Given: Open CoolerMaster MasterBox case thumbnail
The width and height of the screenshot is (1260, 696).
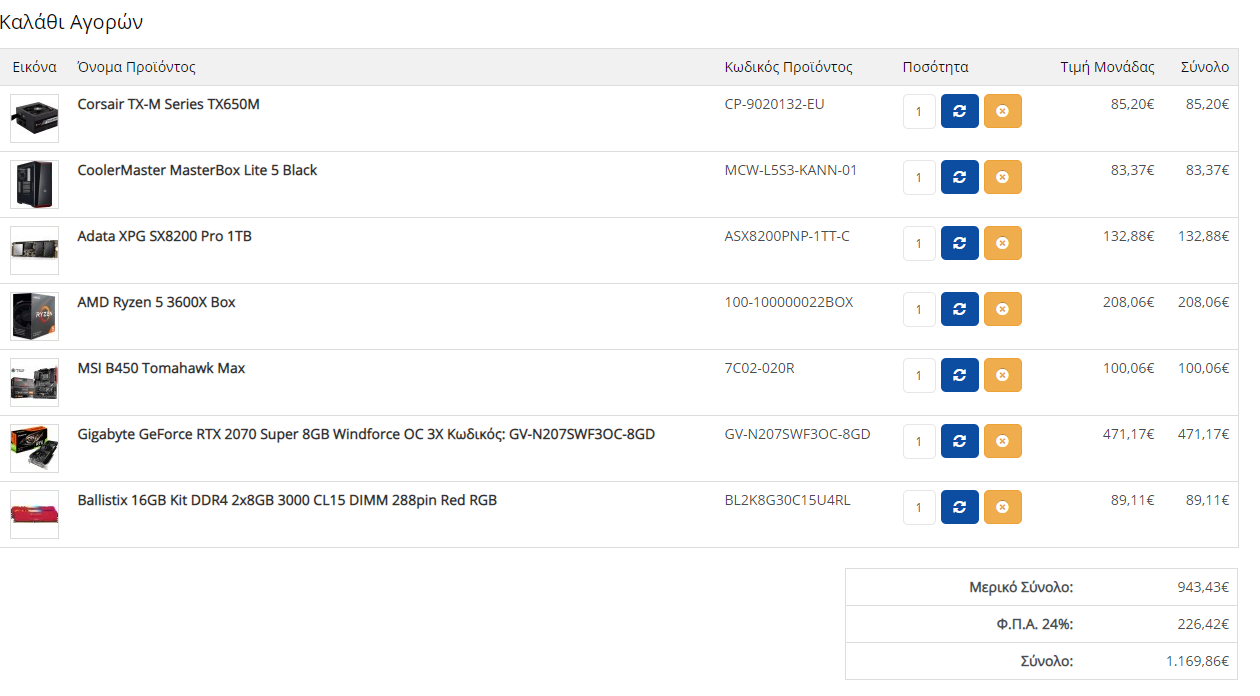Looking at the screenshot, I should (x=34, y=184).
